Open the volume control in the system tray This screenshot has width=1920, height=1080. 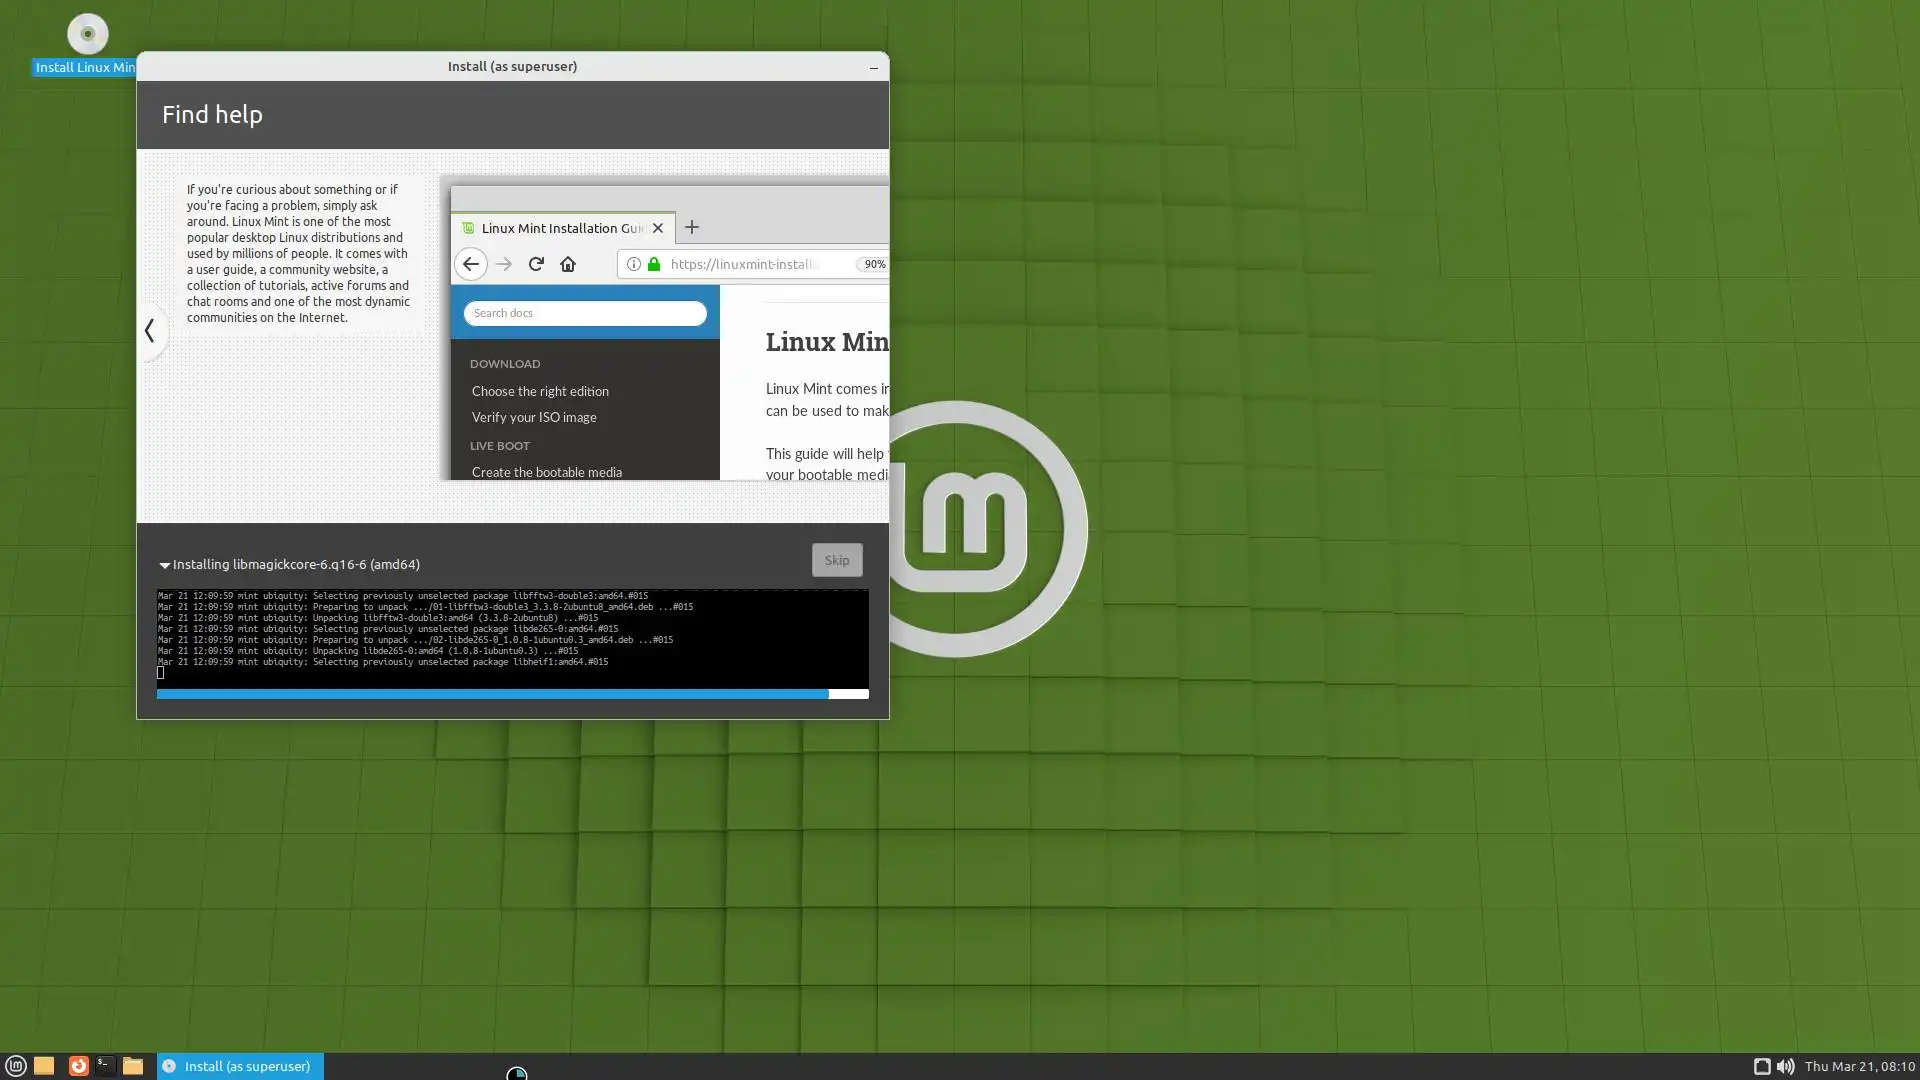click(1785, 1066)
